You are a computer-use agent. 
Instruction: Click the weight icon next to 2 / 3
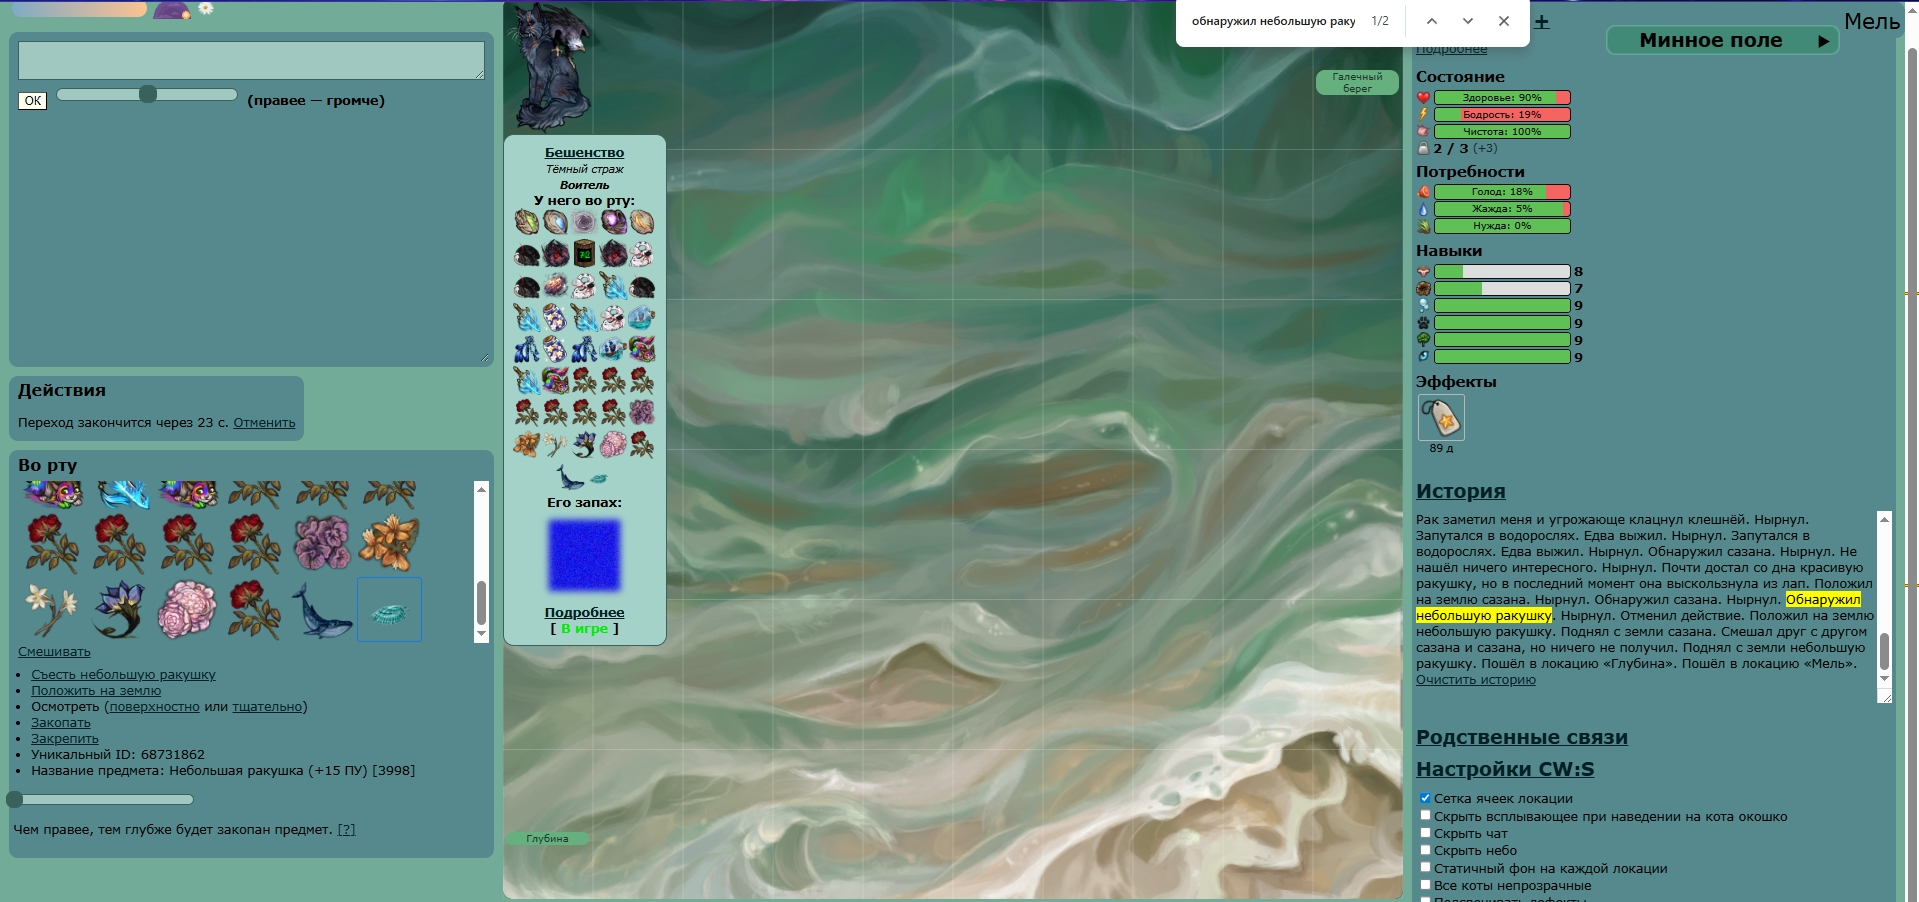tap(1423, 148)
